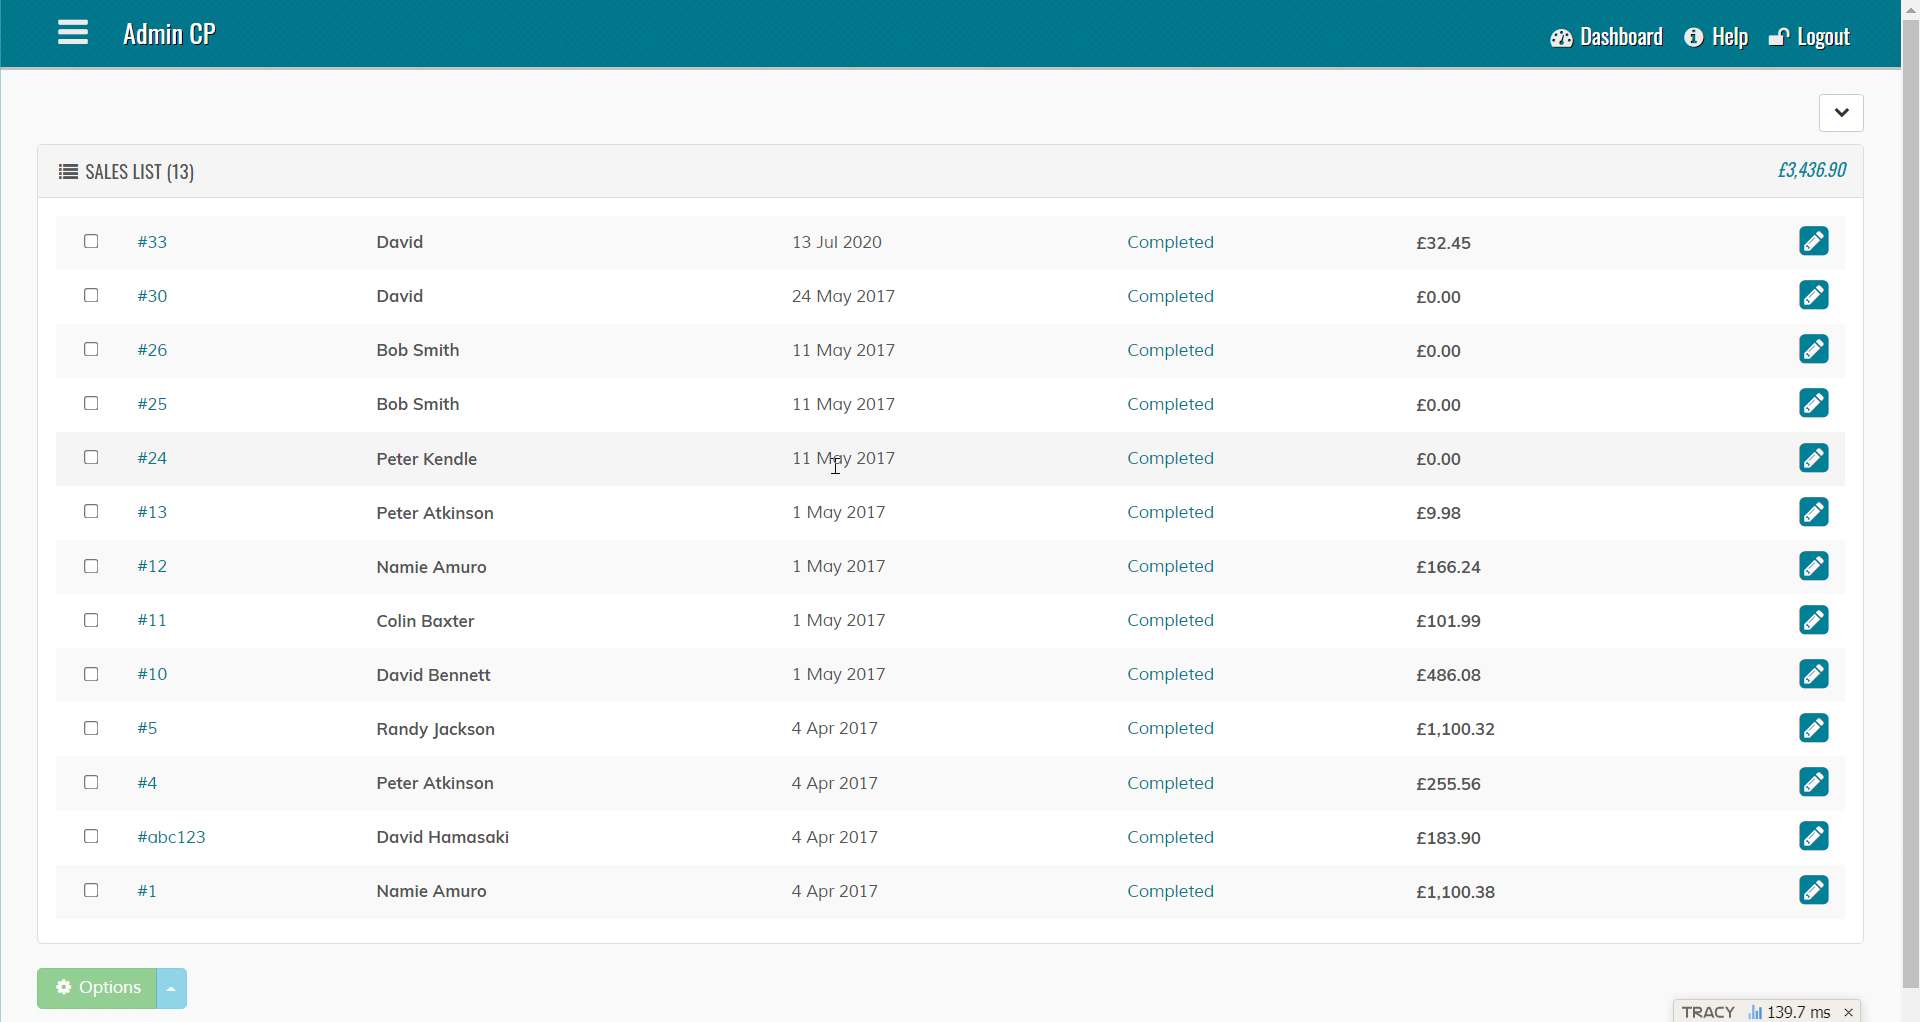
Task: Open invoice link #26
Action: 152,350
